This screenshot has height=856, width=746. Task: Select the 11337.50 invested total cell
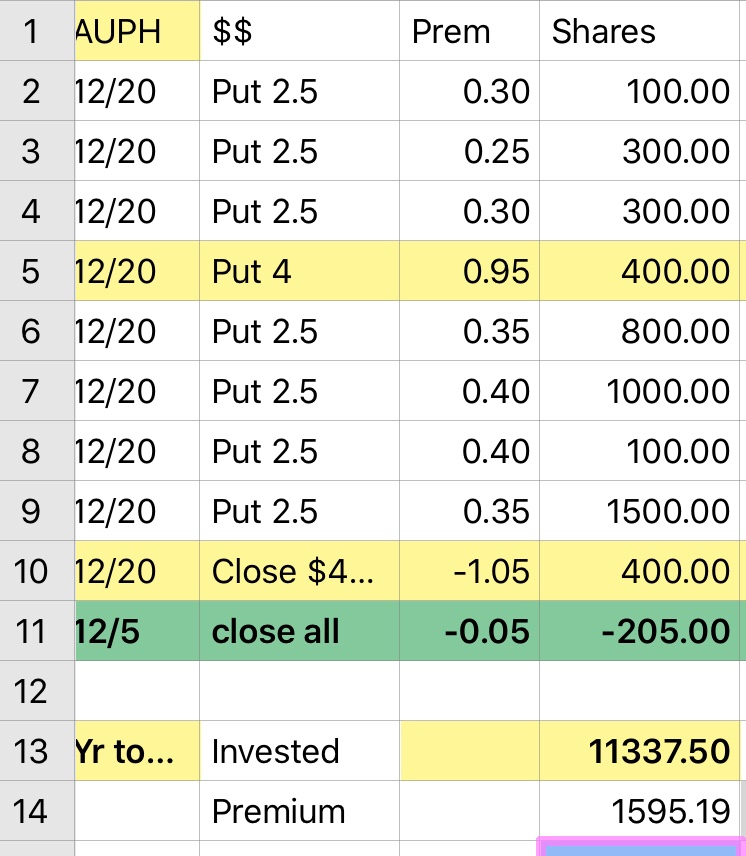639,751
